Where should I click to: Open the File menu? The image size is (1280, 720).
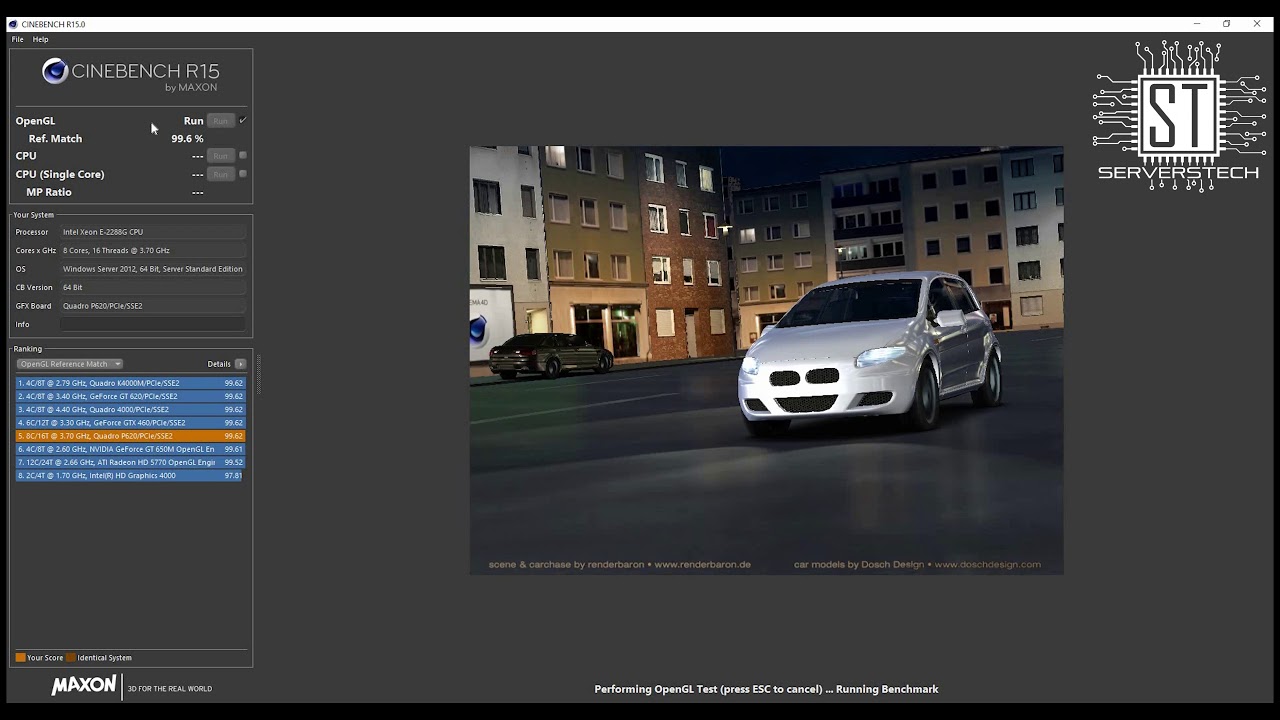pyautogui.click(x=17, y=39)
